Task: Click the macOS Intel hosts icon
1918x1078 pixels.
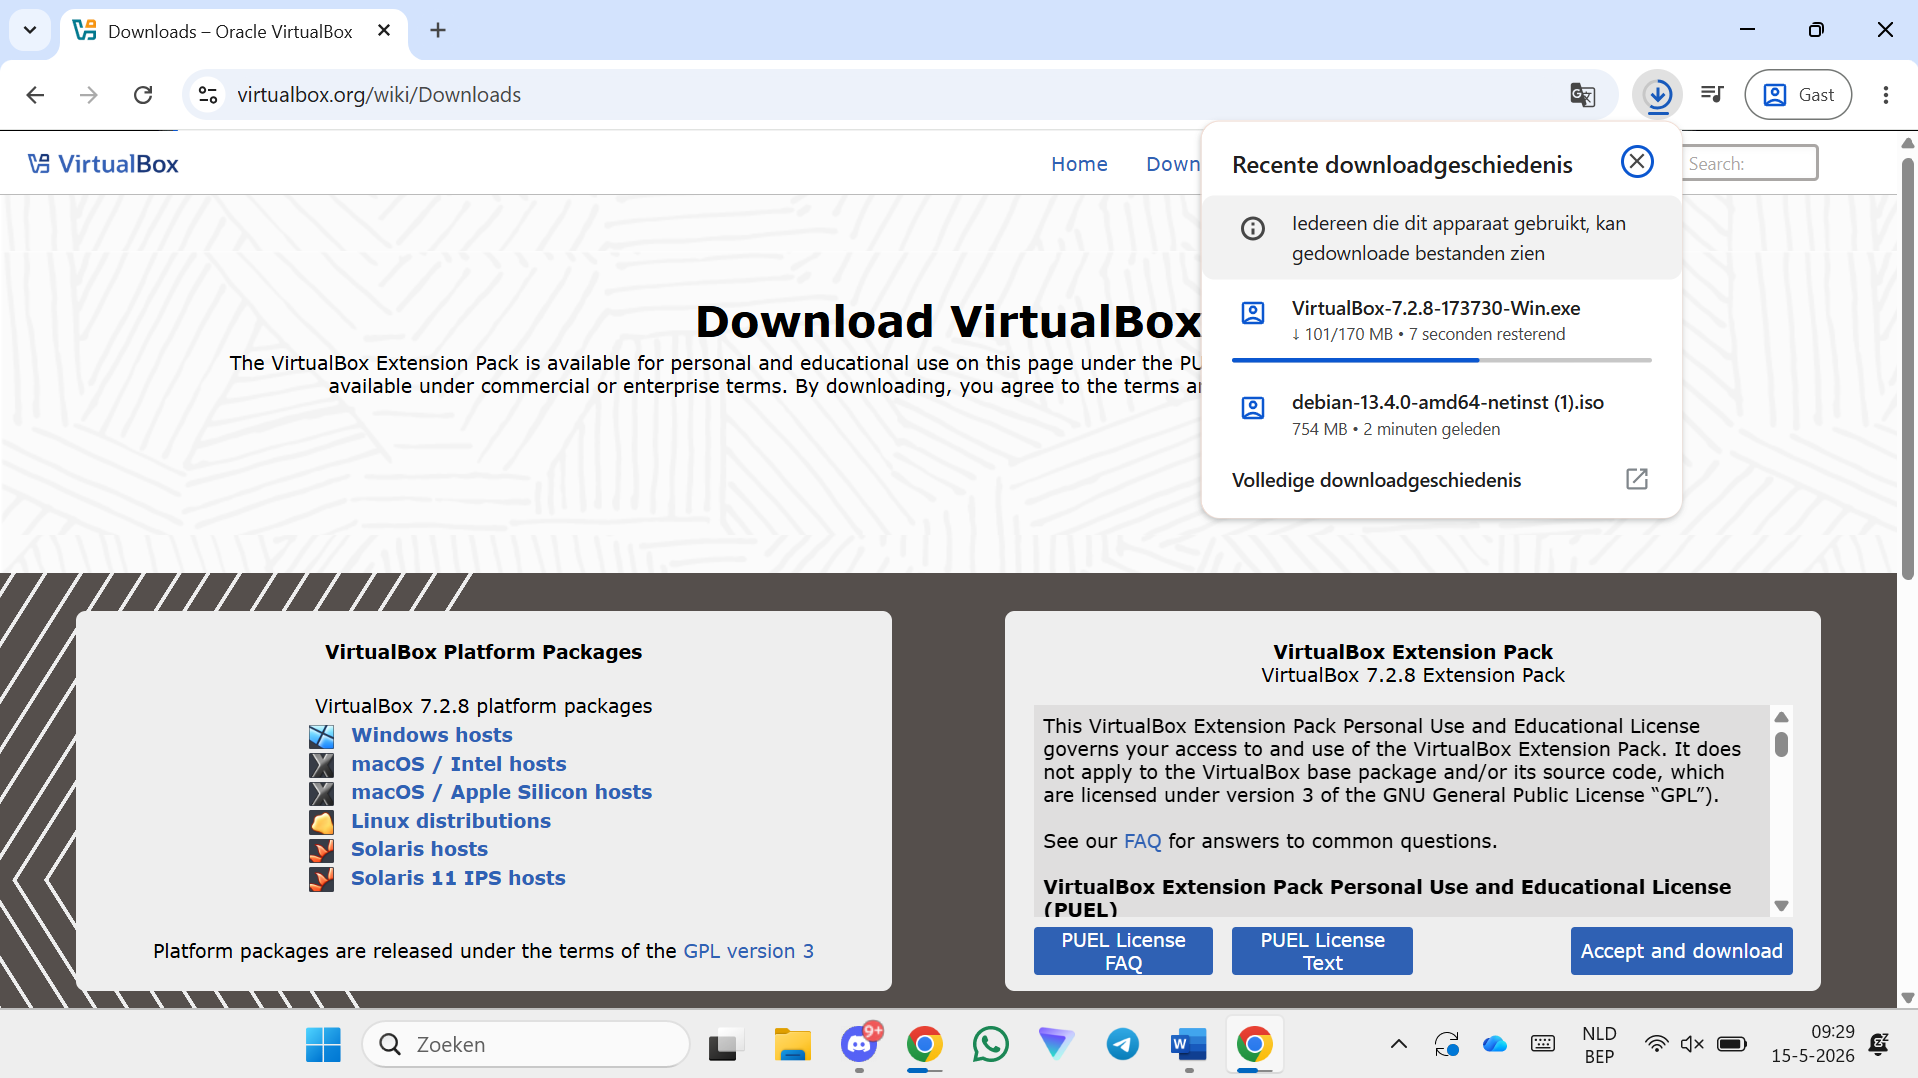Action: tap(321, 765)
